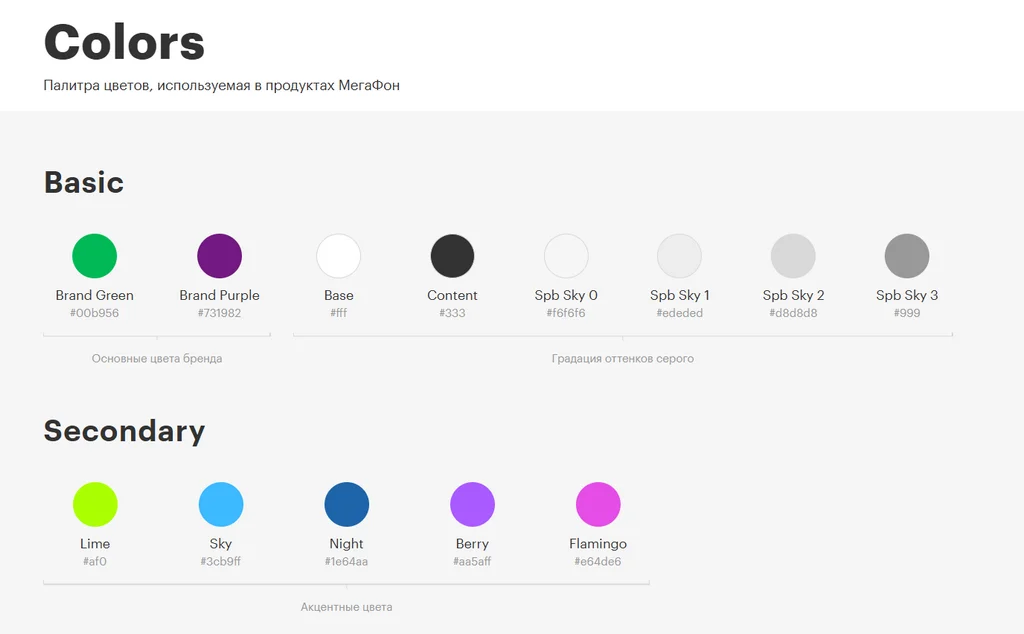This screenshot has width=1024, height=634.
Task: Click the #731982 hex code text
Action: pos(219,314)
